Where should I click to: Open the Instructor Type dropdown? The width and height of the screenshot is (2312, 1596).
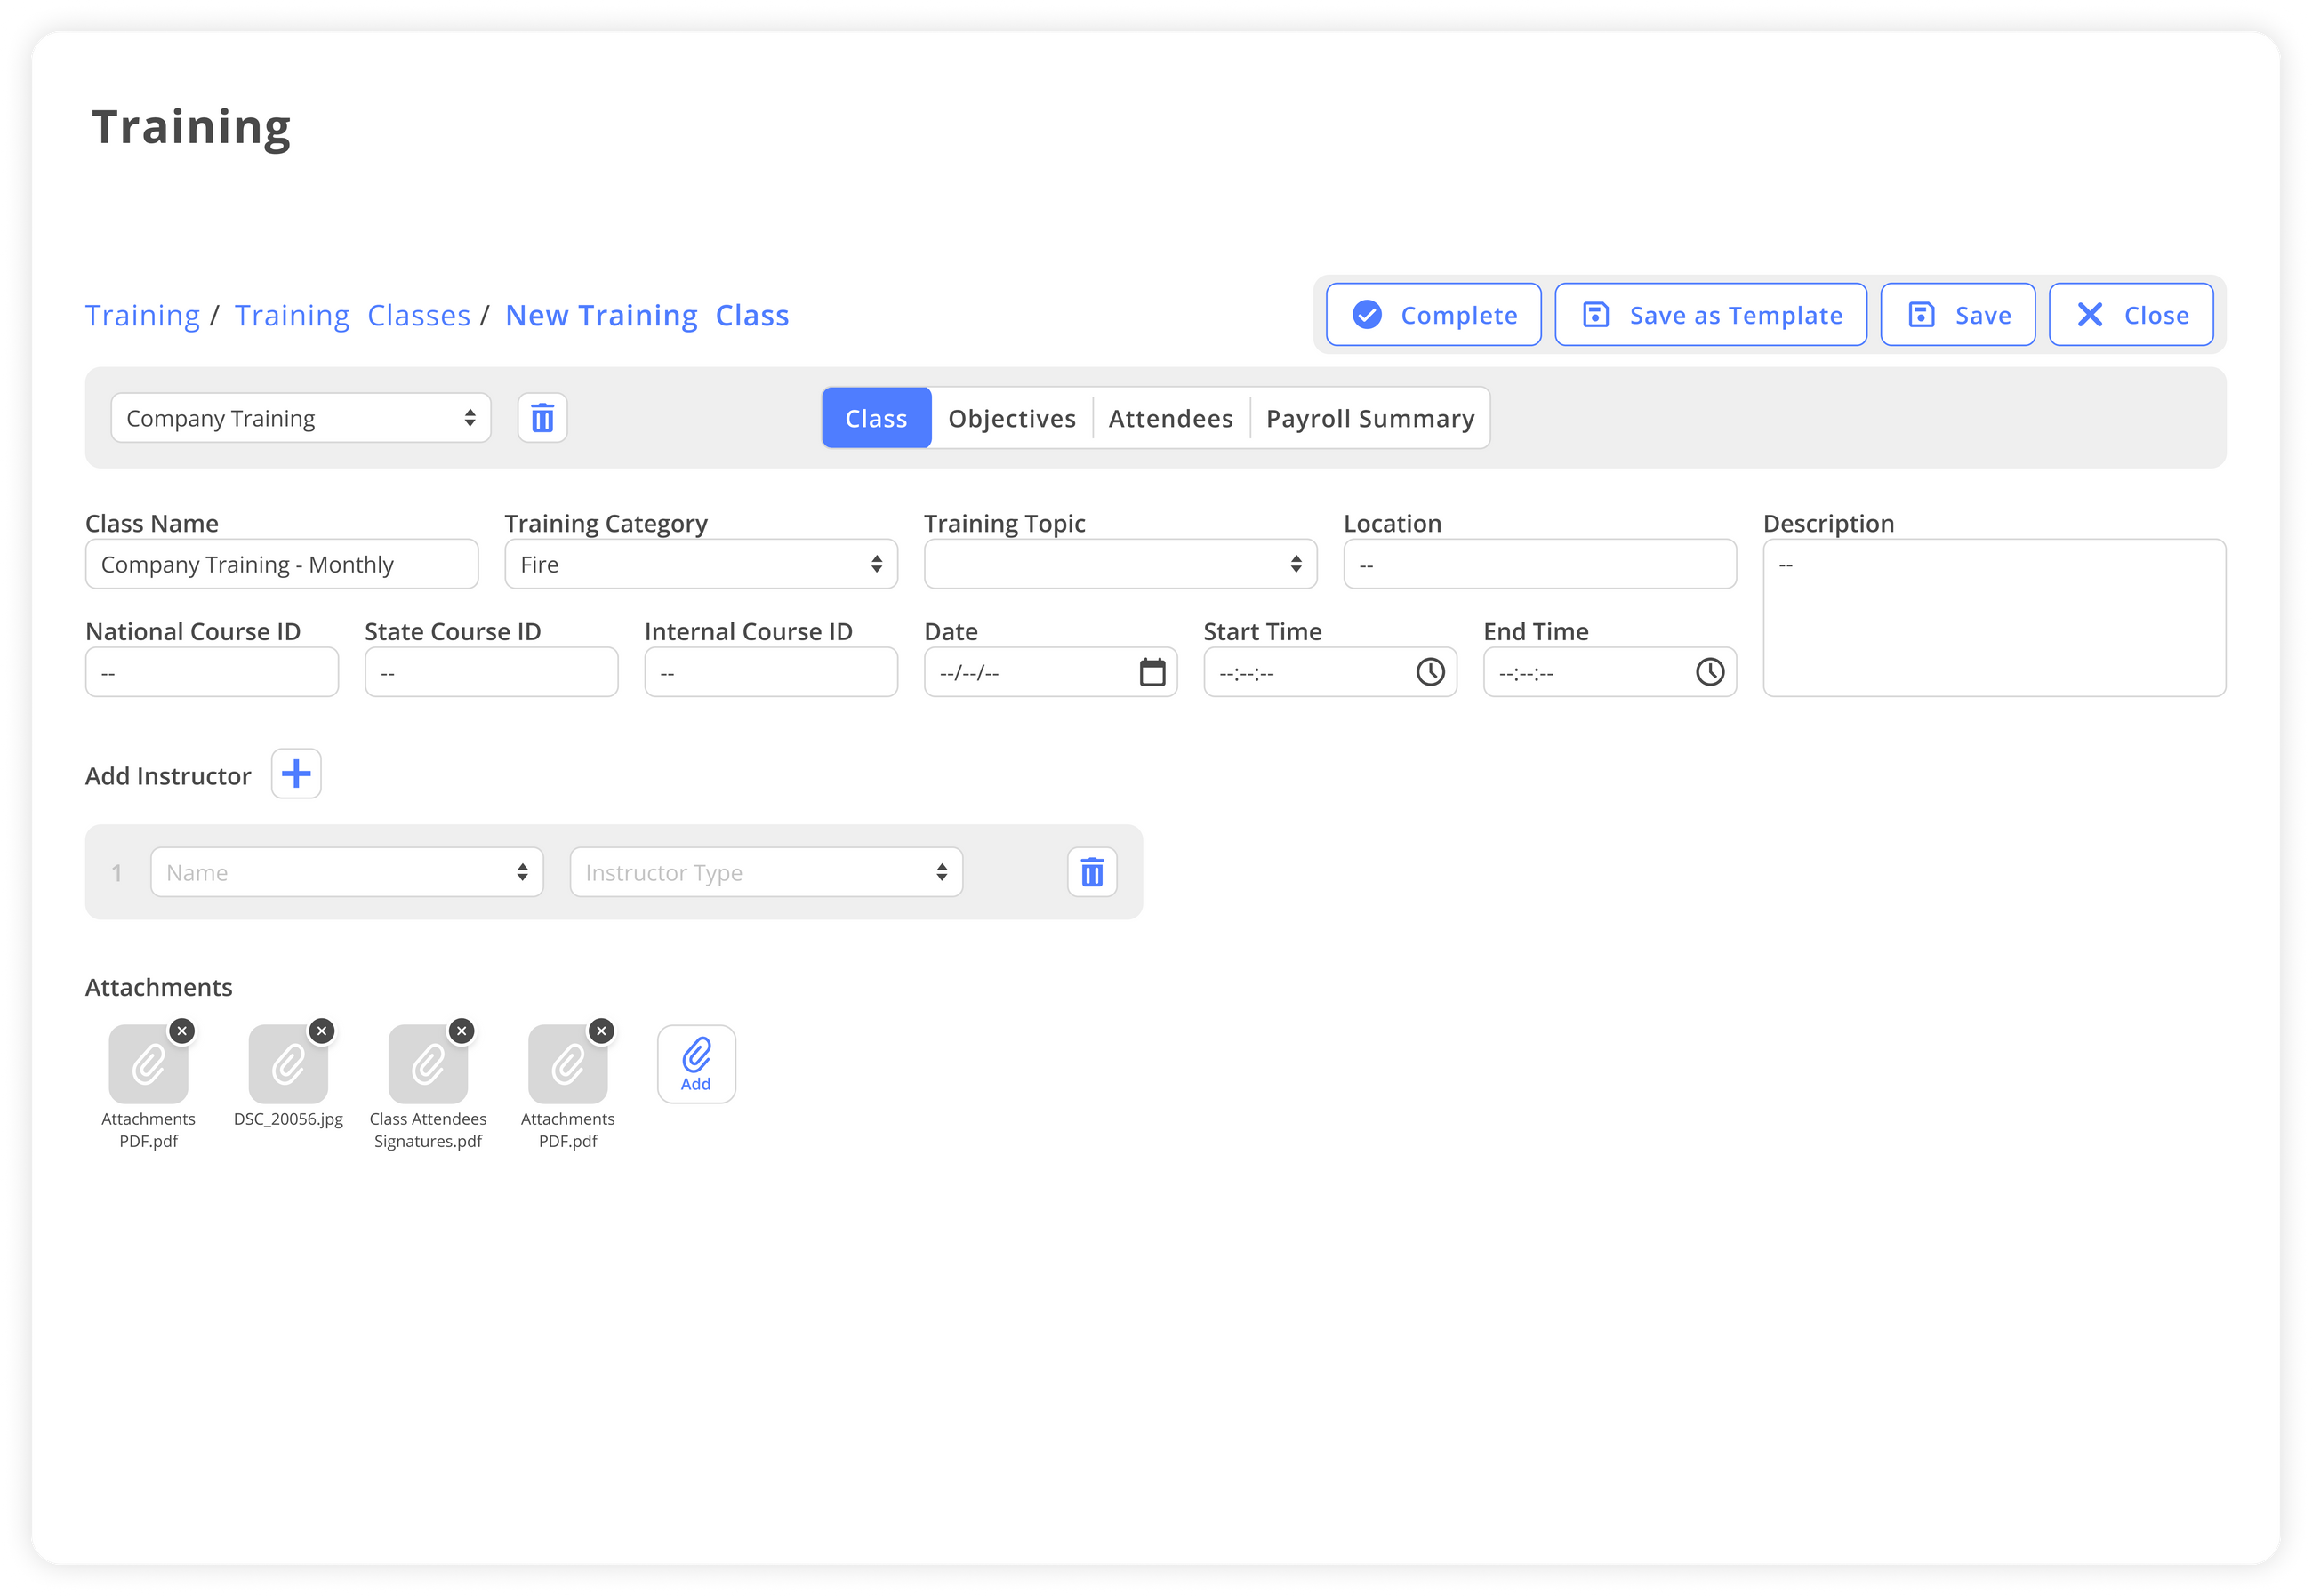click(x=766, y=872)
